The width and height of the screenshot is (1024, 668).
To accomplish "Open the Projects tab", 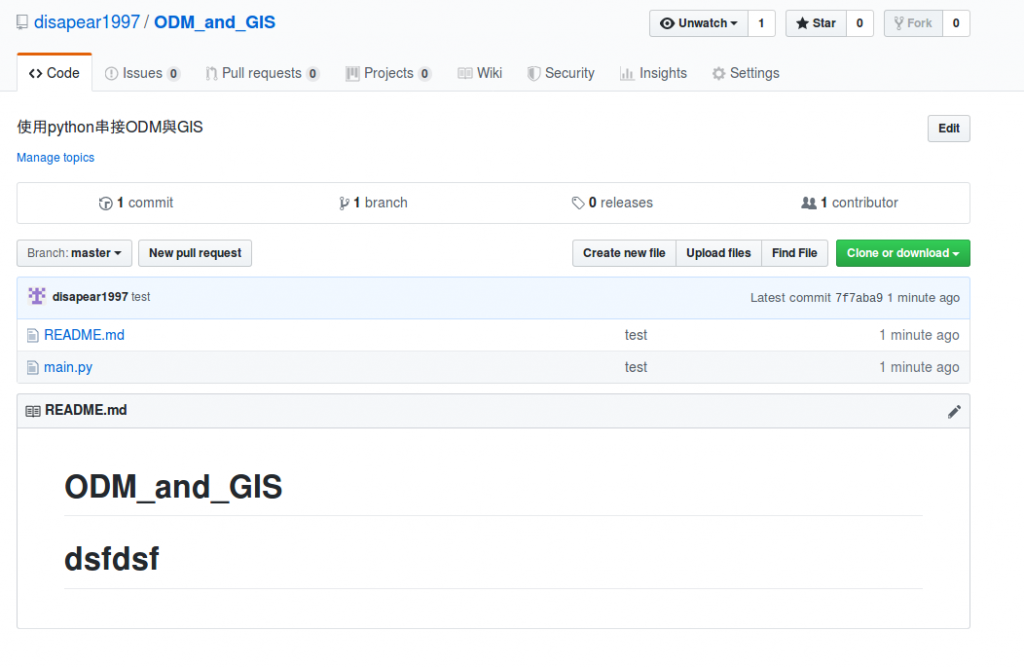I will [389, 73].
